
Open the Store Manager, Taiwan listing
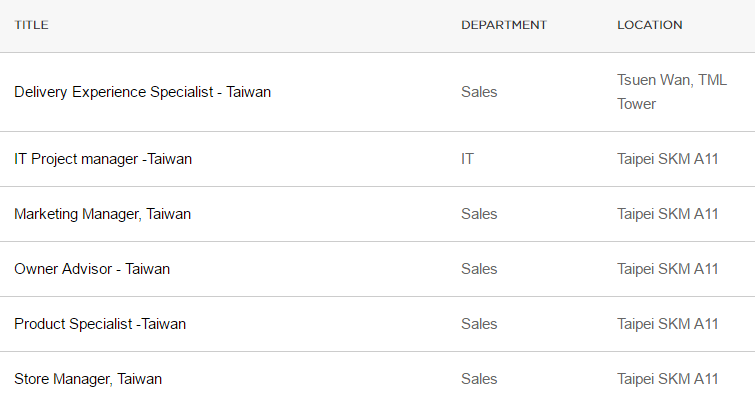click(88, 379)
